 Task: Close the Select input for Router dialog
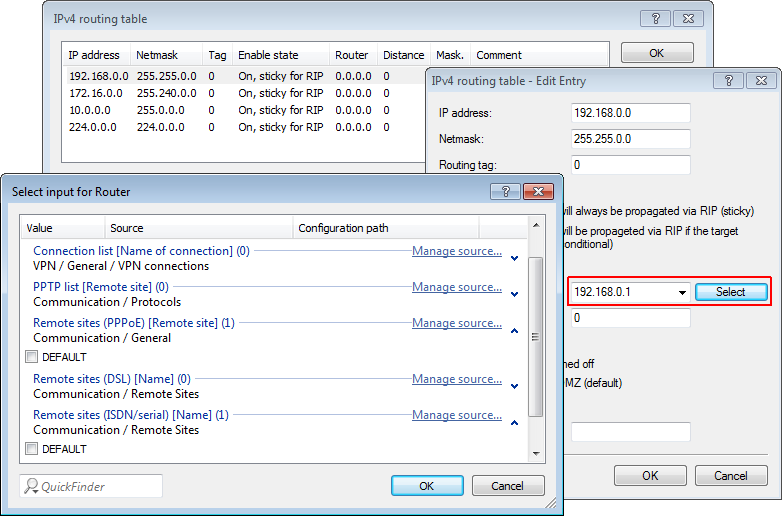(537, 191)
